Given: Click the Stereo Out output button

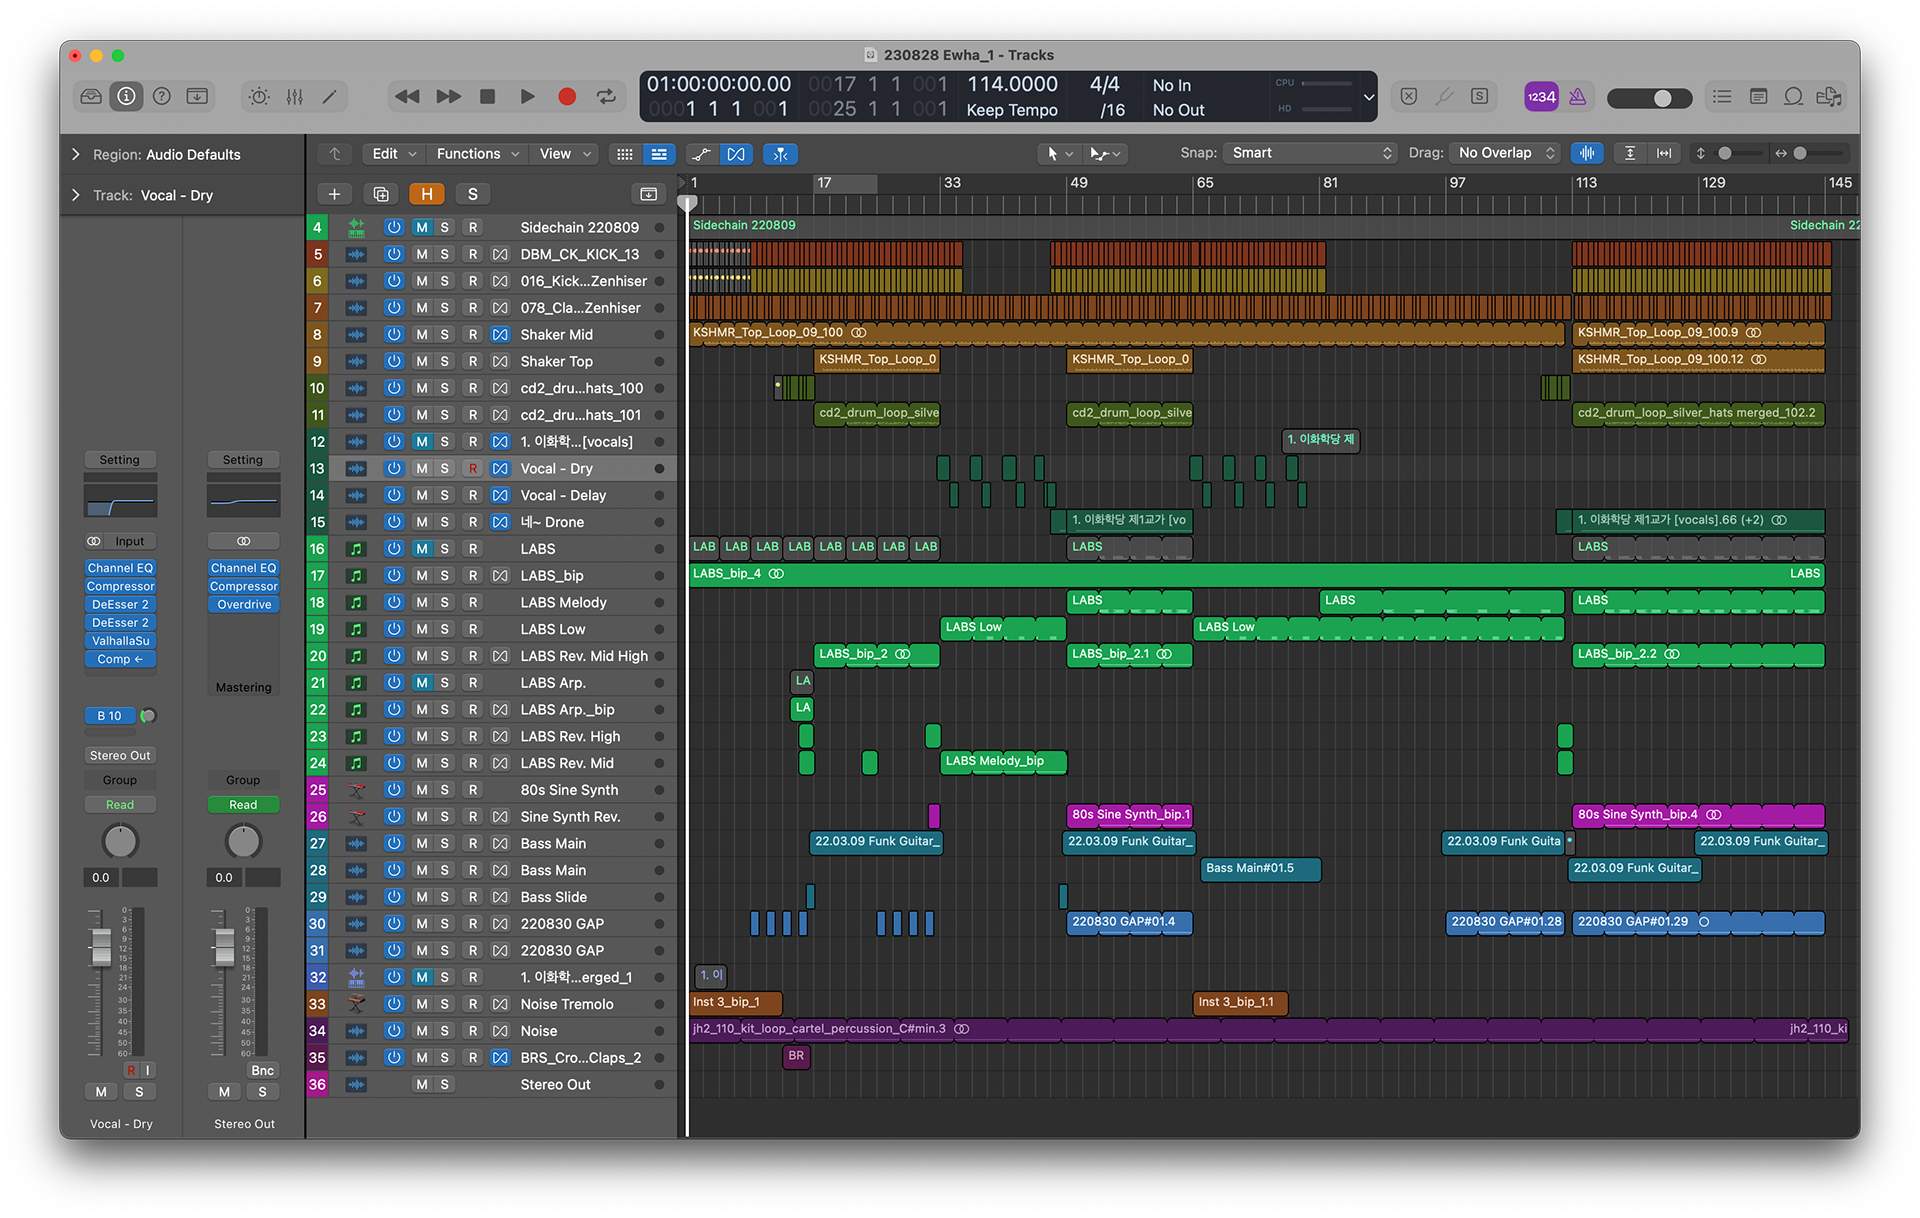Looking at the screenshot, I should (120, 755).
